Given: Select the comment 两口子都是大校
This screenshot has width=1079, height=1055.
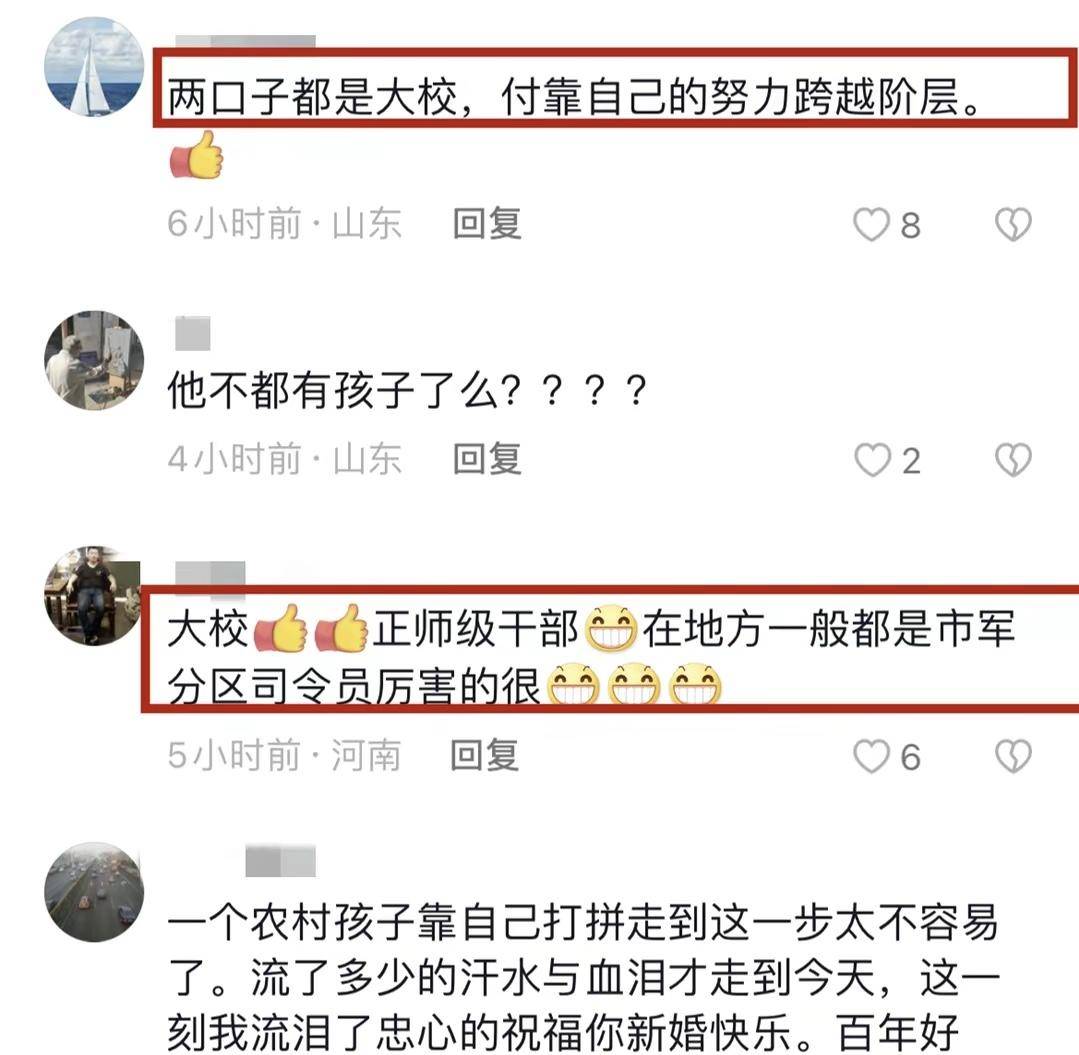Looking at the screenshot, I should pyautogui.click(x=575, y=96).
